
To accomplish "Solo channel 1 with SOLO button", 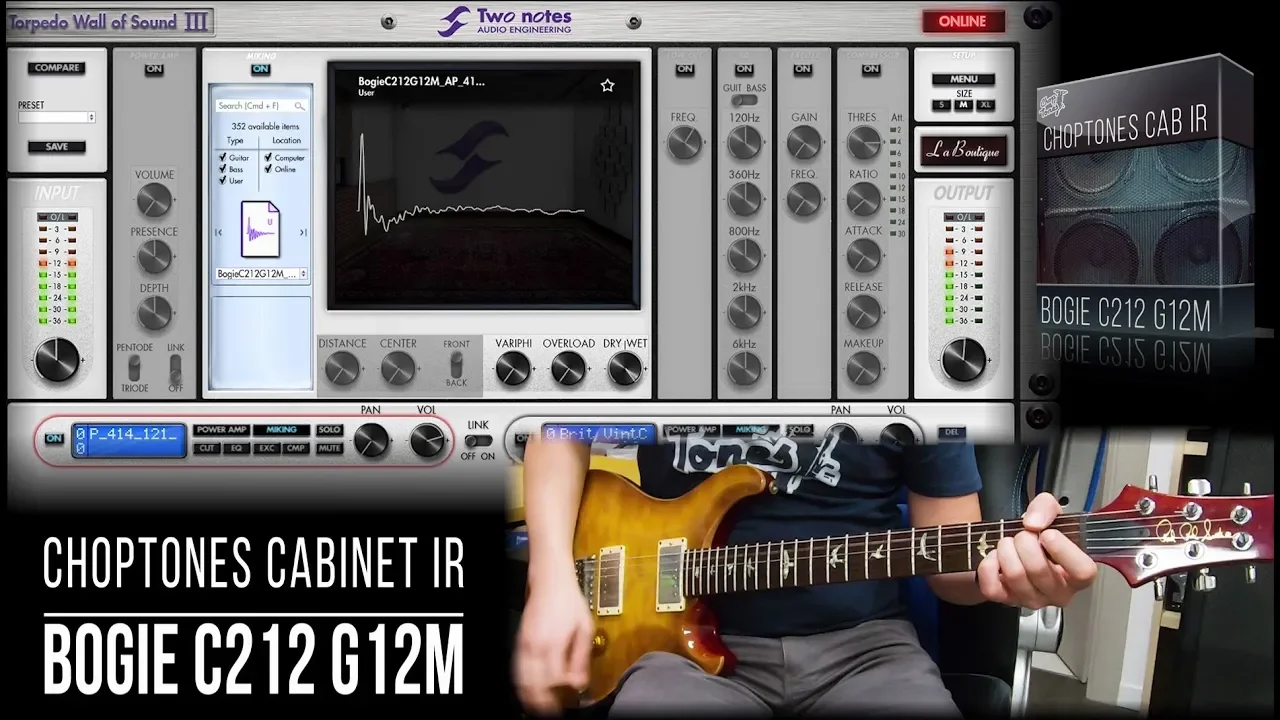I will pyautogui.click(x=329, y=430).
